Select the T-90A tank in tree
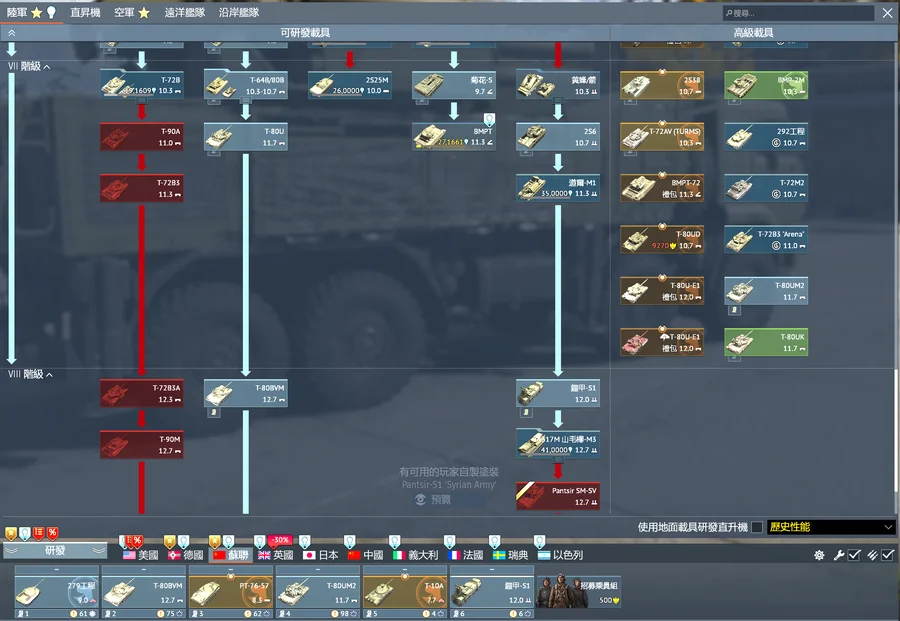900x621 pixels. pos(141,137)
